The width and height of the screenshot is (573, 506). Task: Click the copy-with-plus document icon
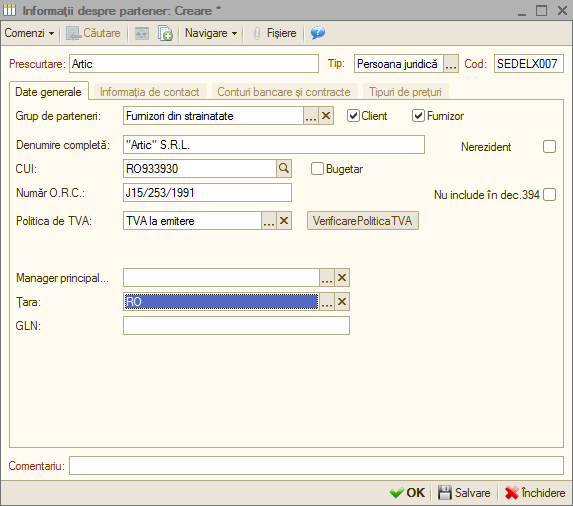[x=165, y=33]
